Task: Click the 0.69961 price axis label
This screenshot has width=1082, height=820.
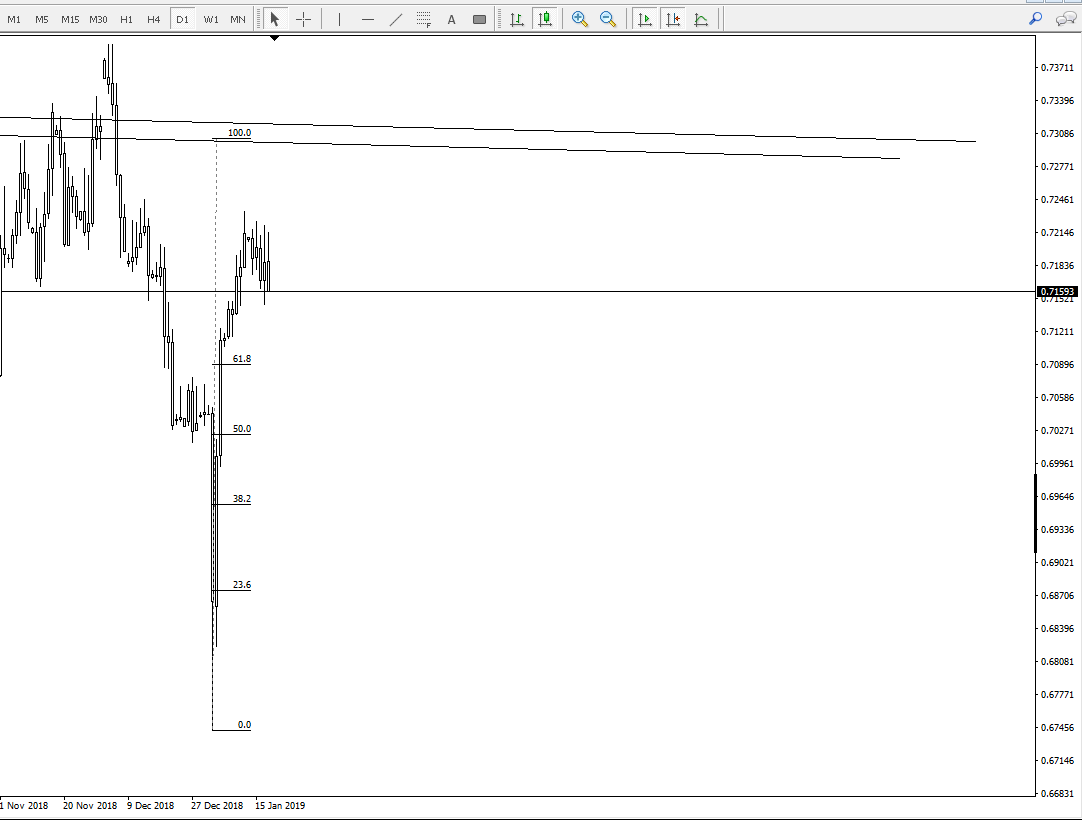Action: pyautogui.click(x=1057, y=464)
